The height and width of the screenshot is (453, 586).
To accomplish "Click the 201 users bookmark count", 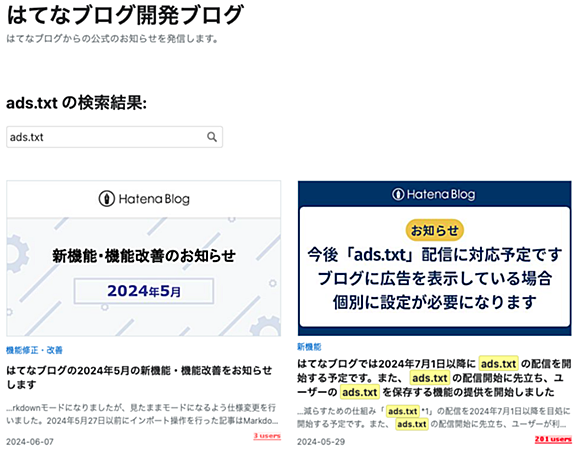I will pyautogui.click(x=553, y=439).
